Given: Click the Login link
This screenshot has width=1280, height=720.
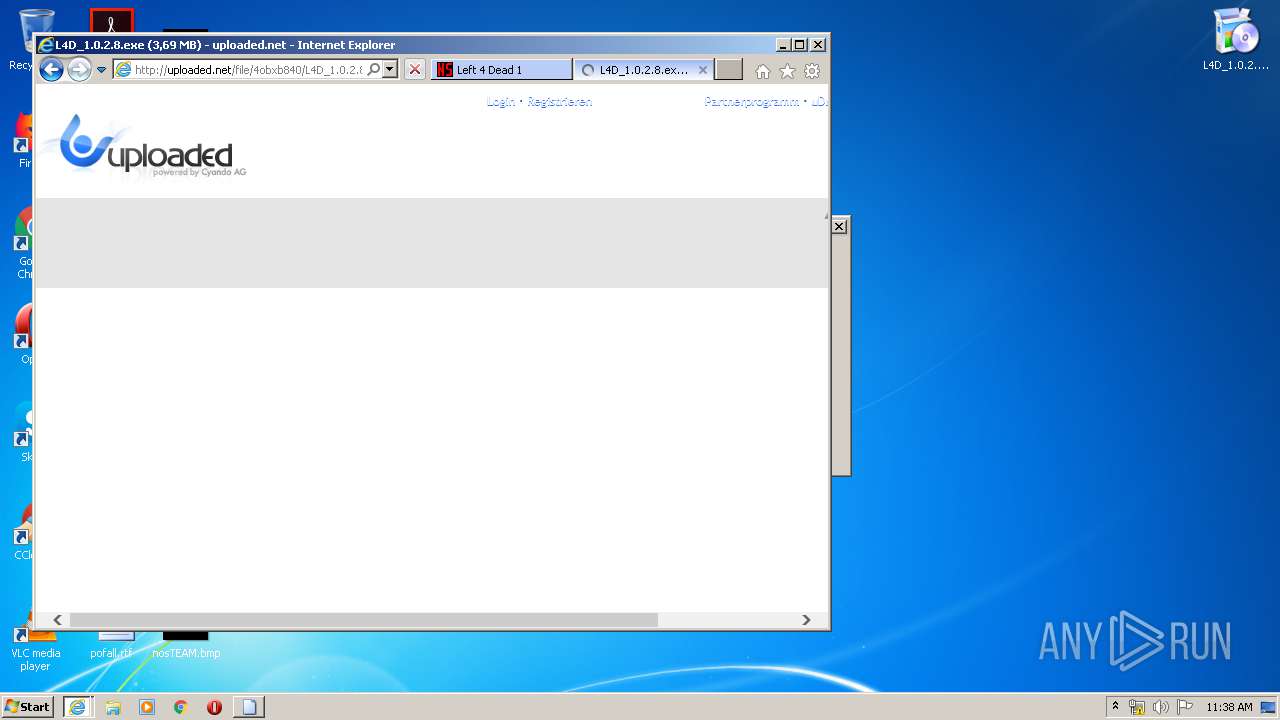Looking at the screenshot, I should [x=501, y=102].
